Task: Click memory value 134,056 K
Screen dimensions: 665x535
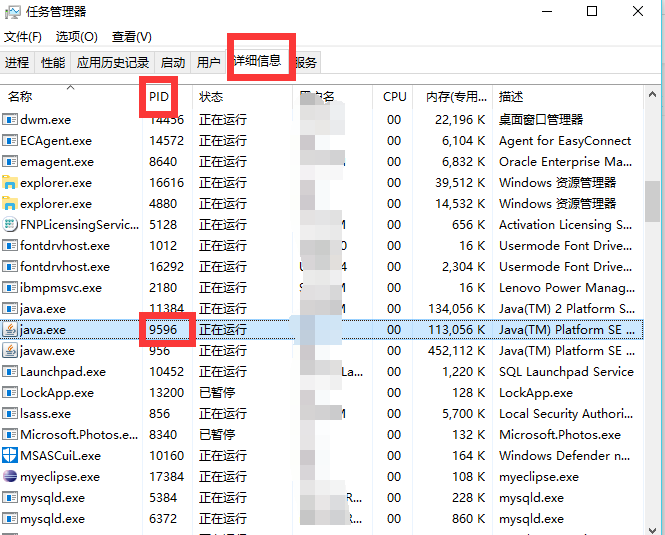Action: [x=456, y=308]
